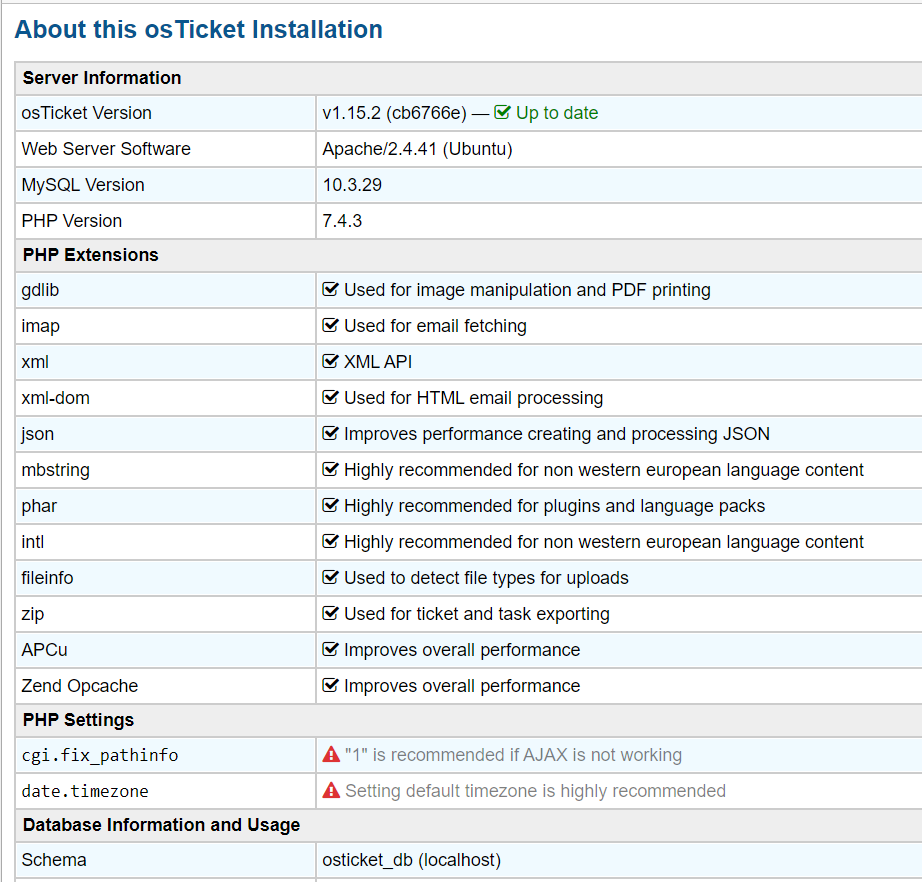The image size is (922, 882).
Task: Click the date.timezone warning triangle icon
Action: (x=331, y=790)
